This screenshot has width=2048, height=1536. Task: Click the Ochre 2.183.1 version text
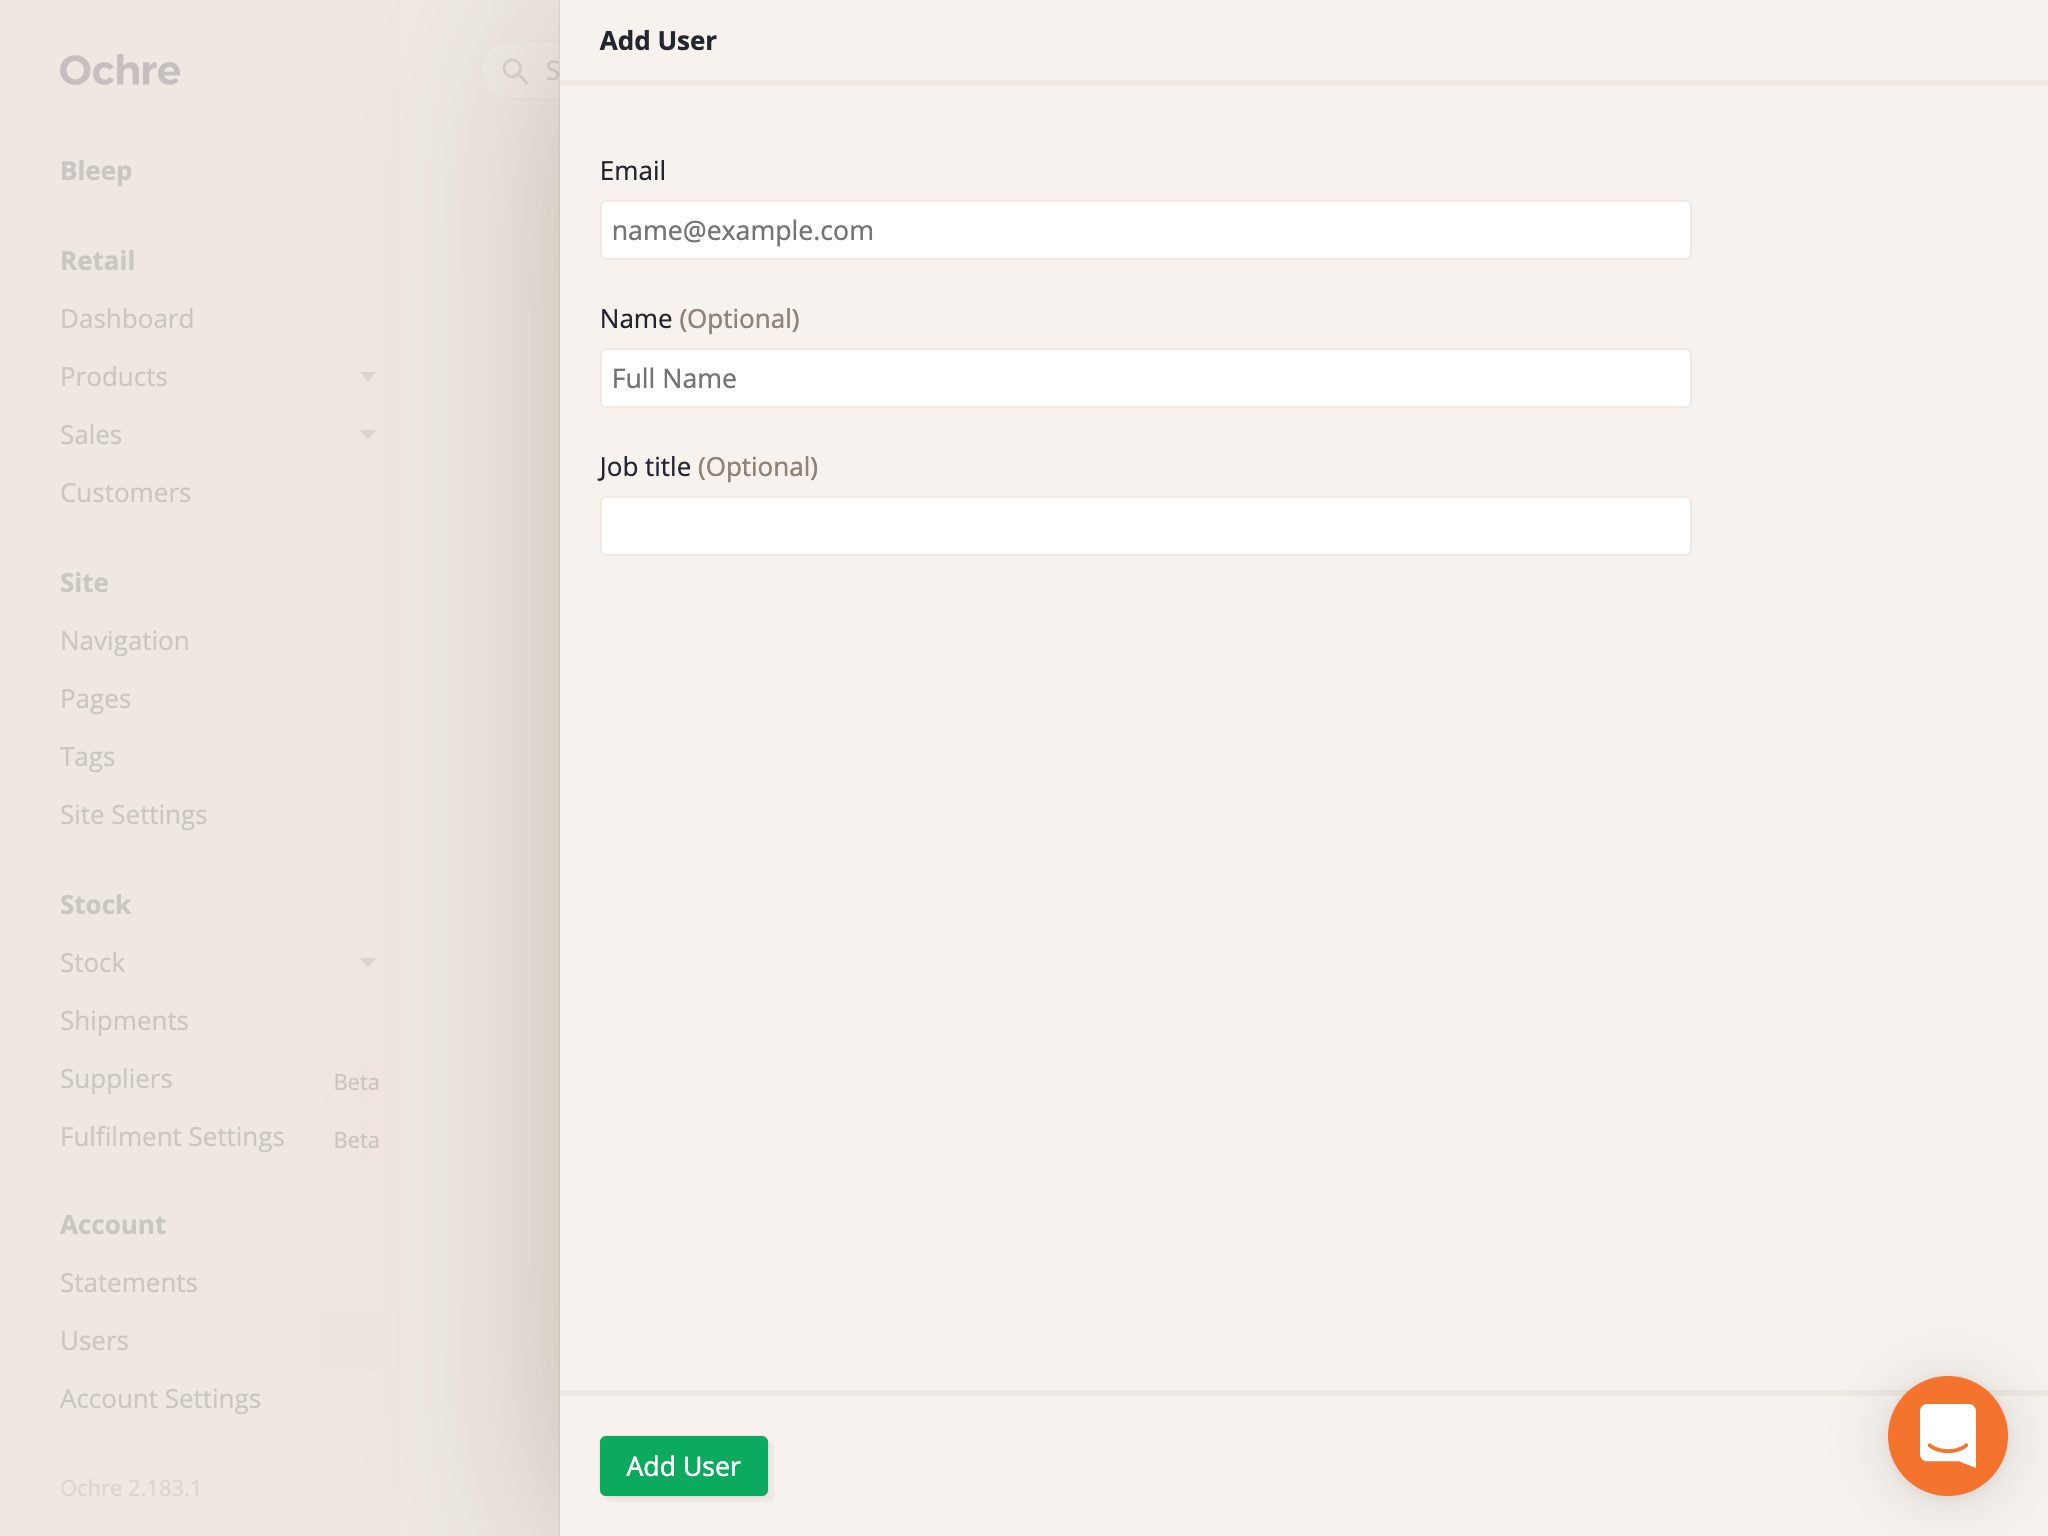pyautogui.click(x=131, y=1488)
